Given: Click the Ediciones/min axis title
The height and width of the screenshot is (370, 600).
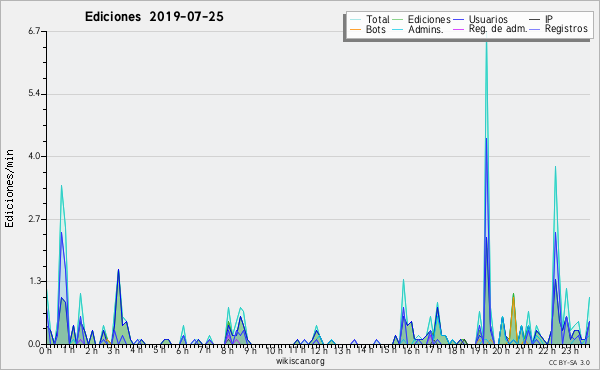Looking at the screenshot, I should coord(9,188).
